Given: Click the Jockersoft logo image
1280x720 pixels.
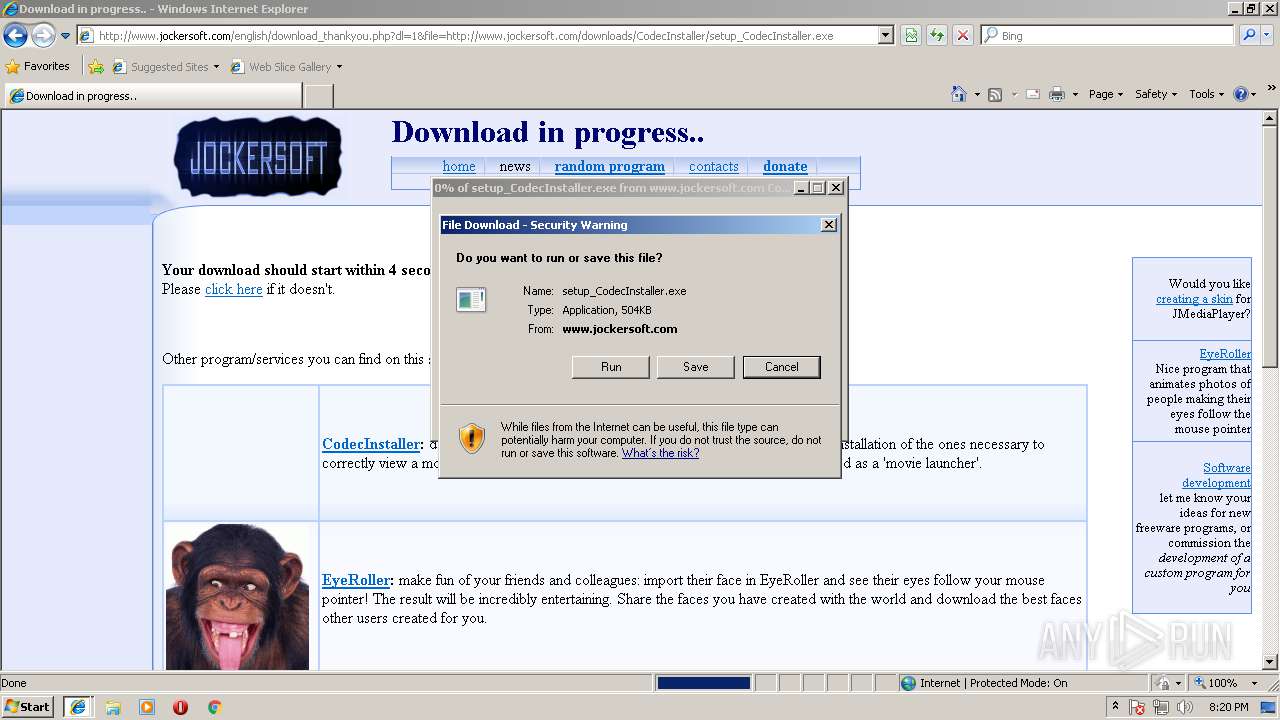Looking at the screenshot, I should (258, 157).
